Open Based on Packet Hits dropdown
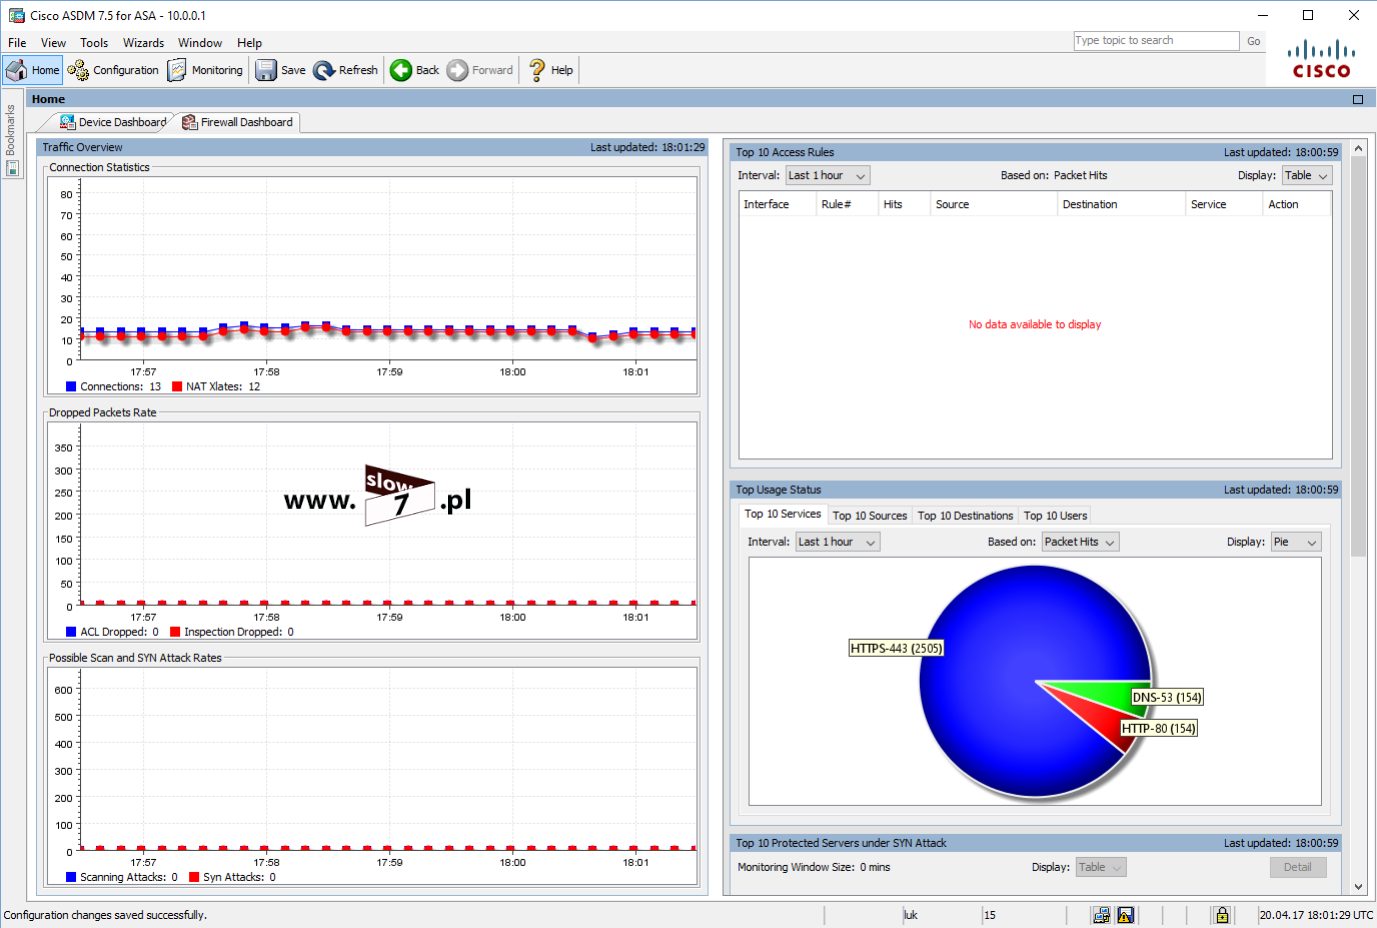The image size is (1377, 928). click(1080, 542)
